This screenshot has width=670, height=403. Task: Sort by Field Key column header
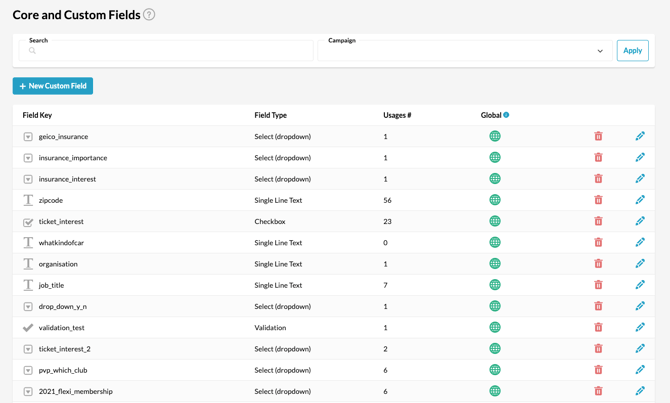(37, 115)
